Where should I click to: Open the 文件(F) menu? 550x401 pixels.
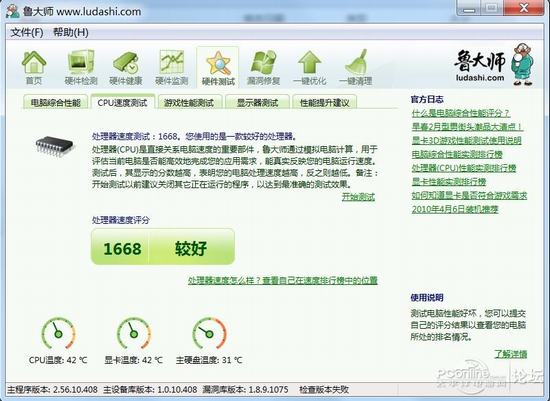tap(27, 33)
